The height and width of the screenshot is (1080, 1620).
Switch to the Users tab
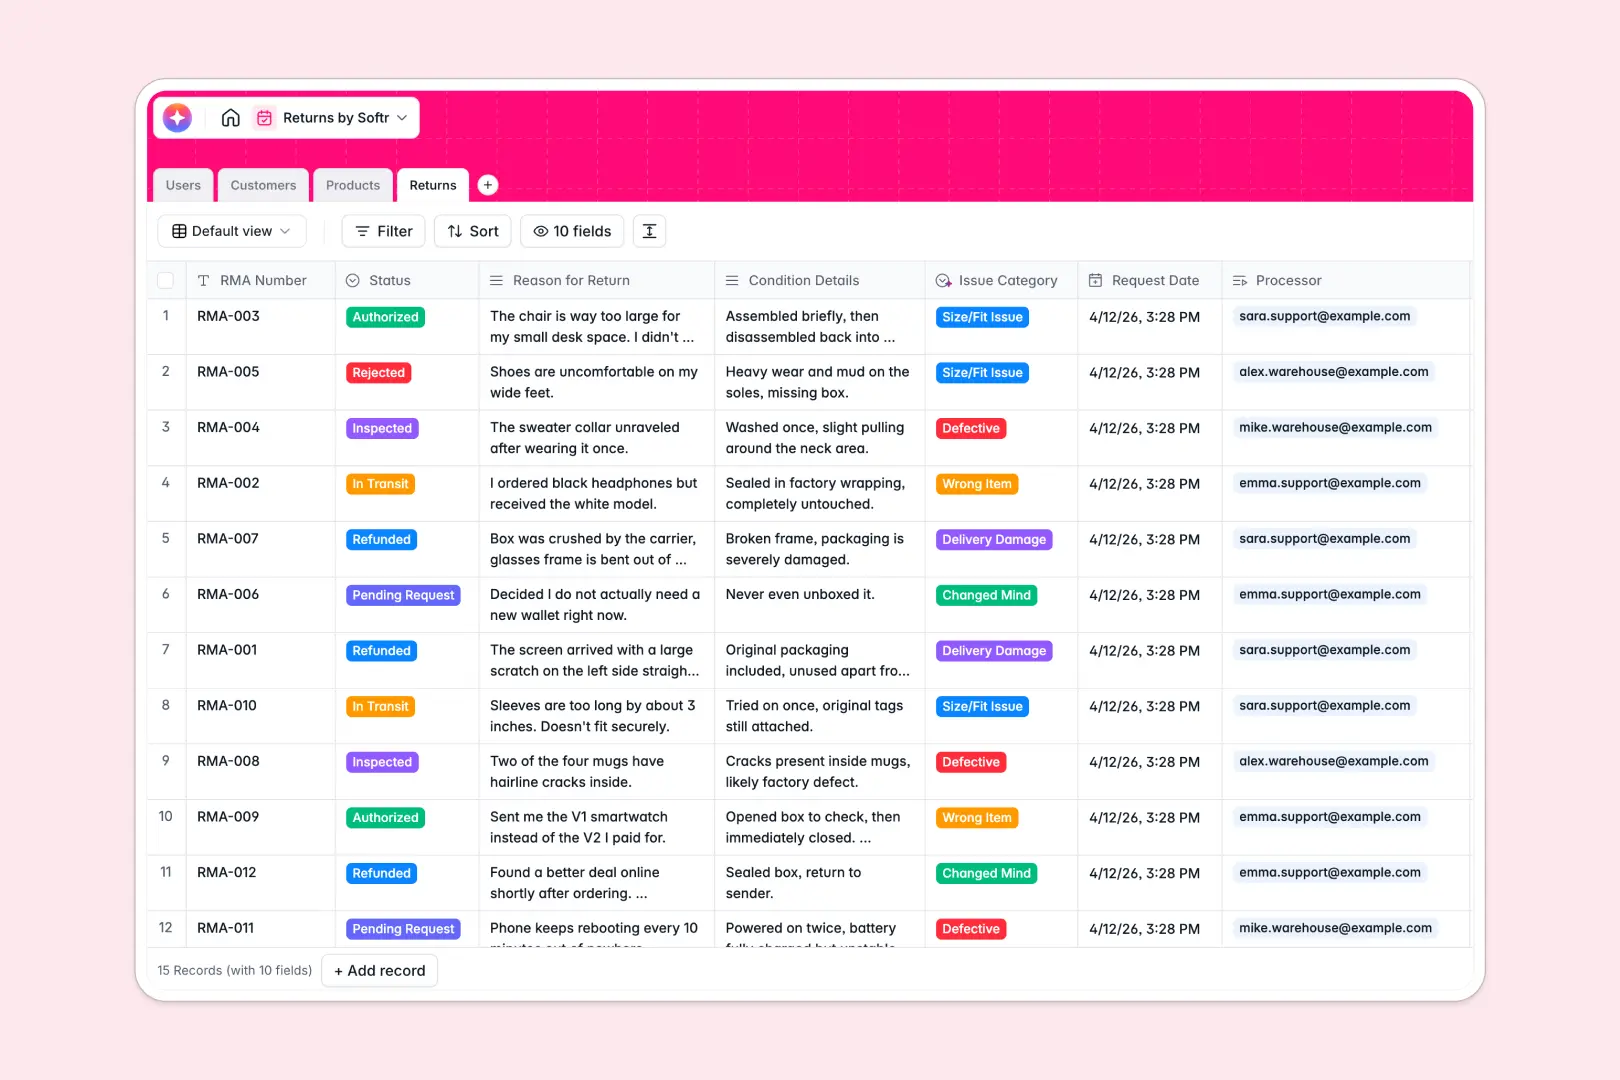click(x=183, y=185)
